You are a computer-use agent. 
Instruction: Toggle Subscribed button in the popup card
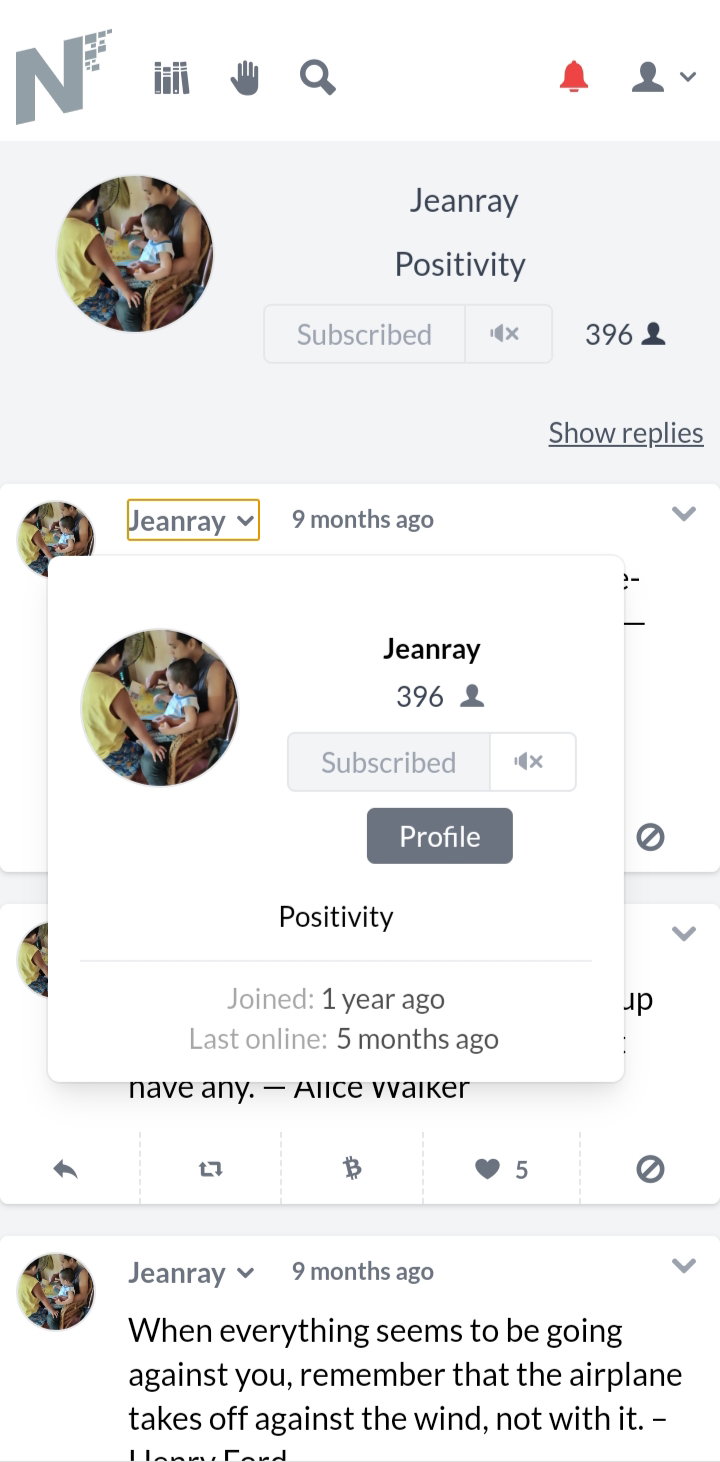tap(389, 762)
